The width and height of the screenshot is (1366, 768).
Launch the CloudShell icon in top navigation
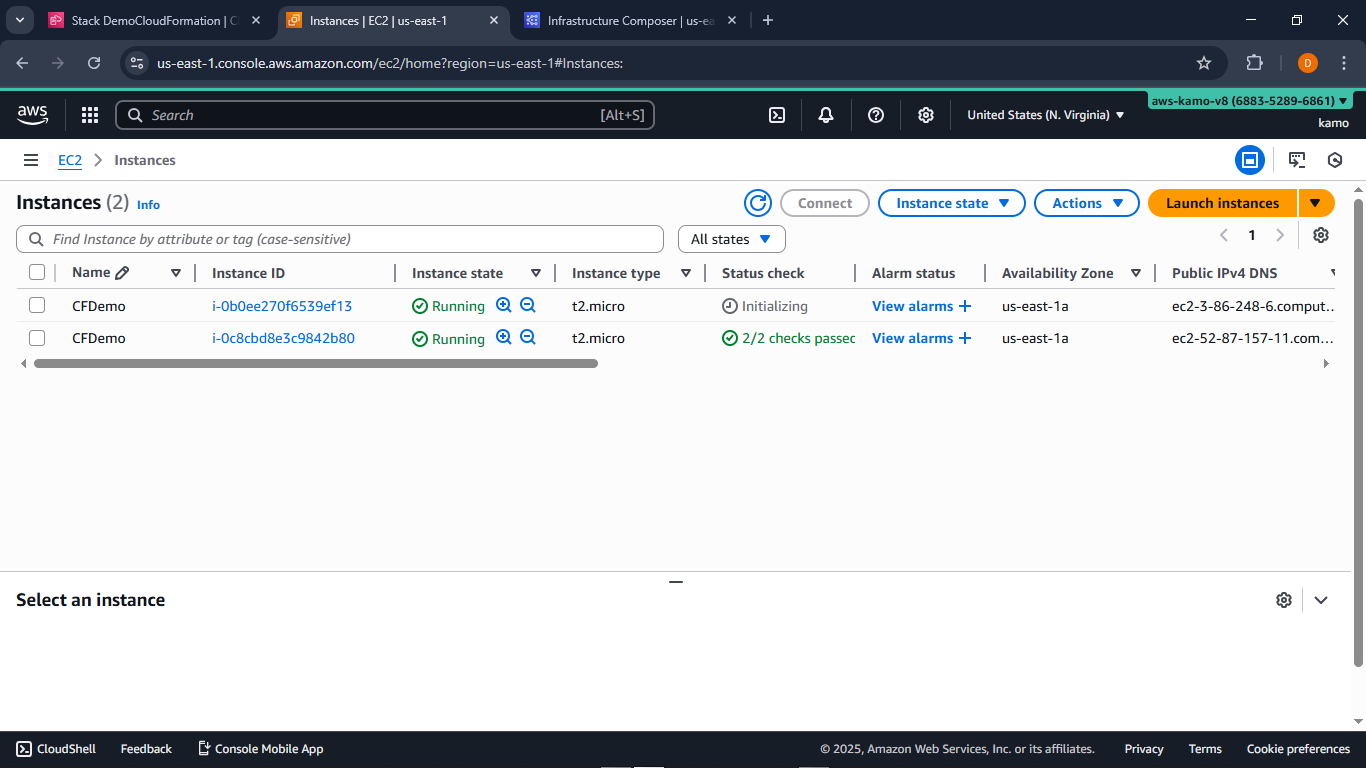[x=777, y=115]
